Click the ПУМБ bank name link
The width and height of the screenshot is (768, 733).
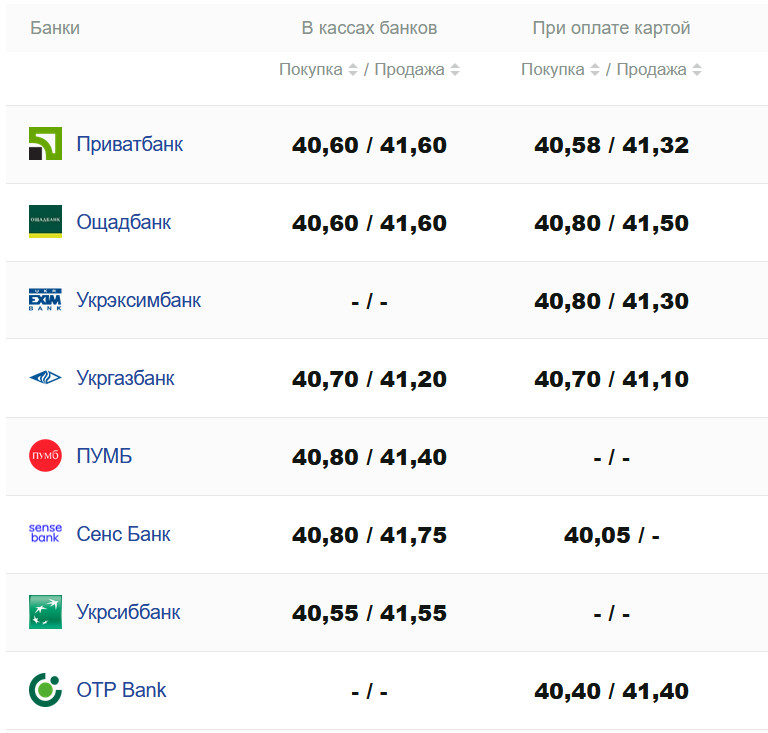pyautogui.click(x=104, y=456)
